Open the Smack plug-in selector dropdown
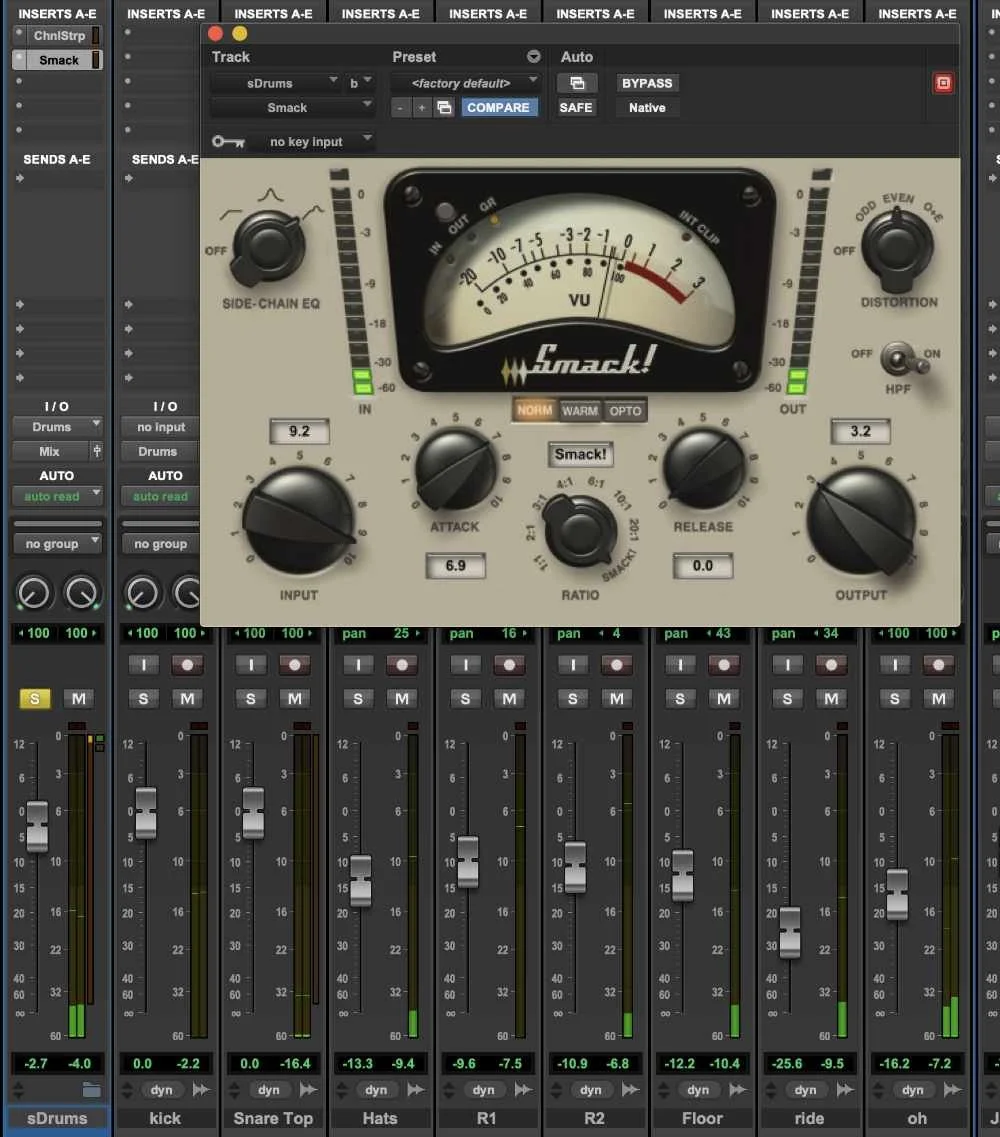Viewport: 1000px width, 1137px height. [x=292, y=107]
